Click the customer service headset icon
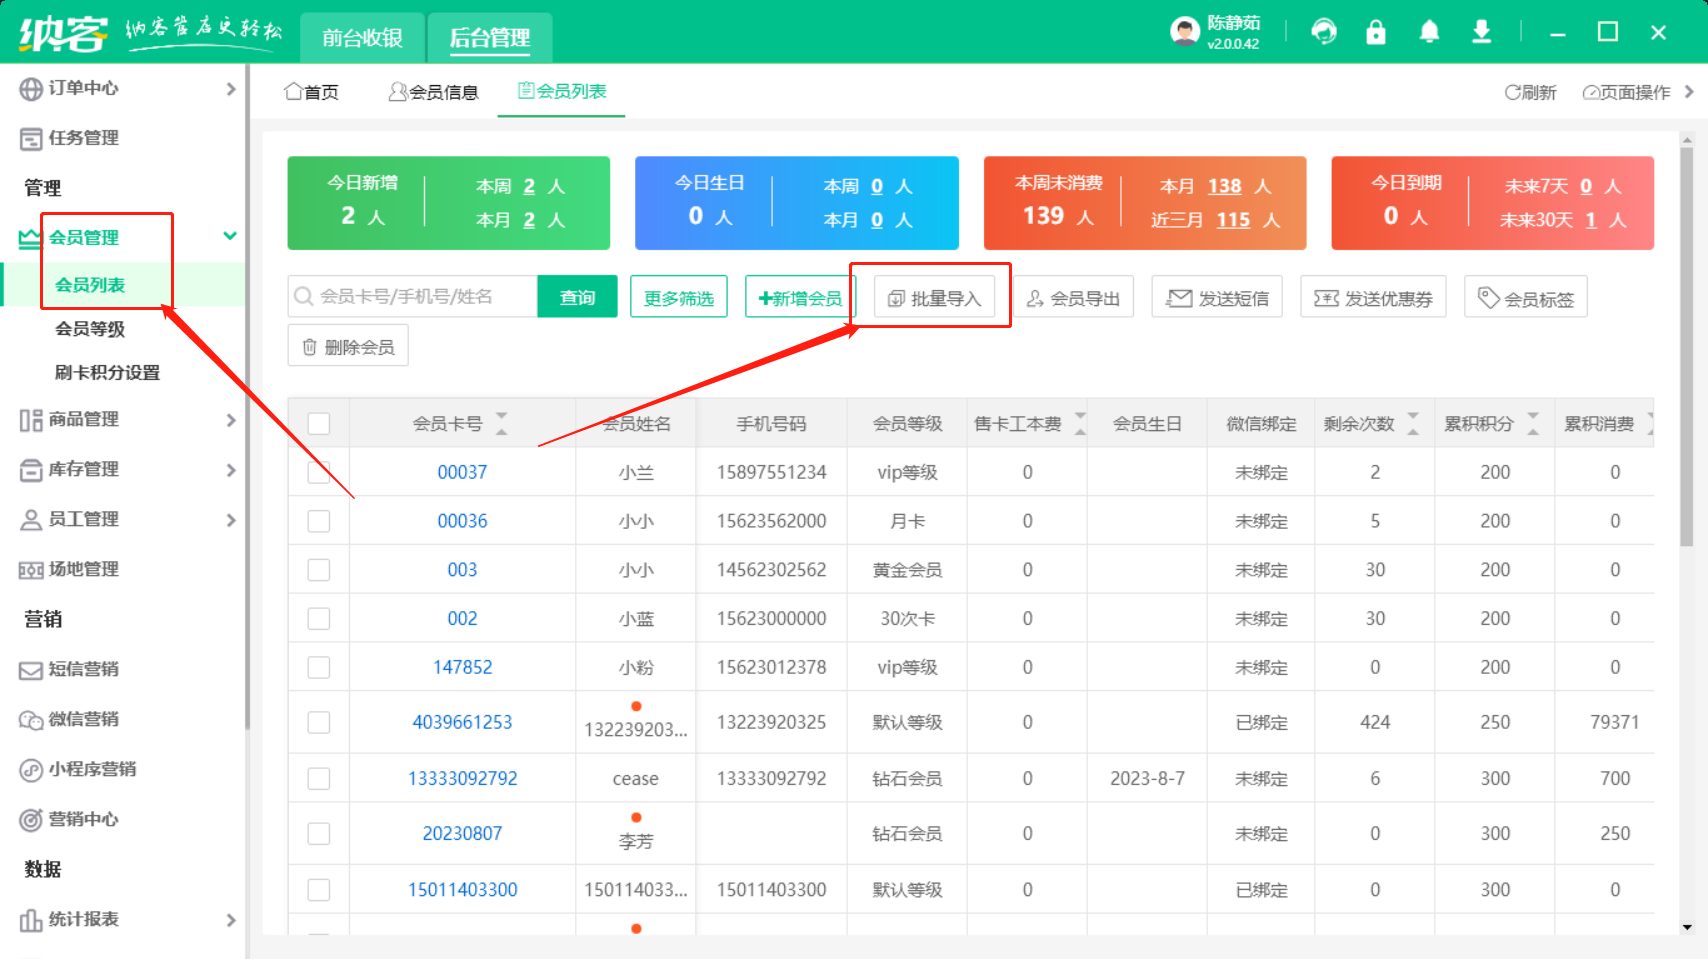Screen dimensions: 1708x959 click(x=1324, y=32)
